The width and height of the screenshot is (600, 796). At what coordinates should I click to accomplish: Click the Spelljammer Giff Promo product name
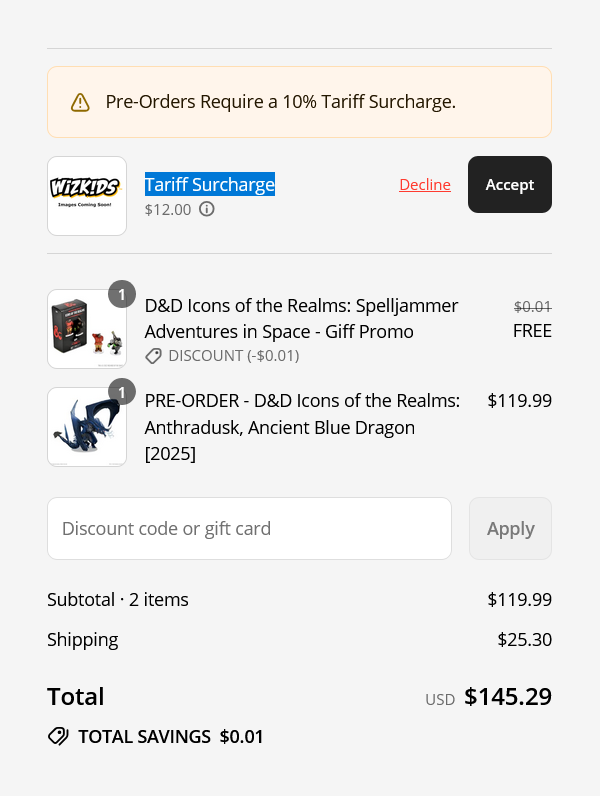pyautogui.click(x=302, y=318)
